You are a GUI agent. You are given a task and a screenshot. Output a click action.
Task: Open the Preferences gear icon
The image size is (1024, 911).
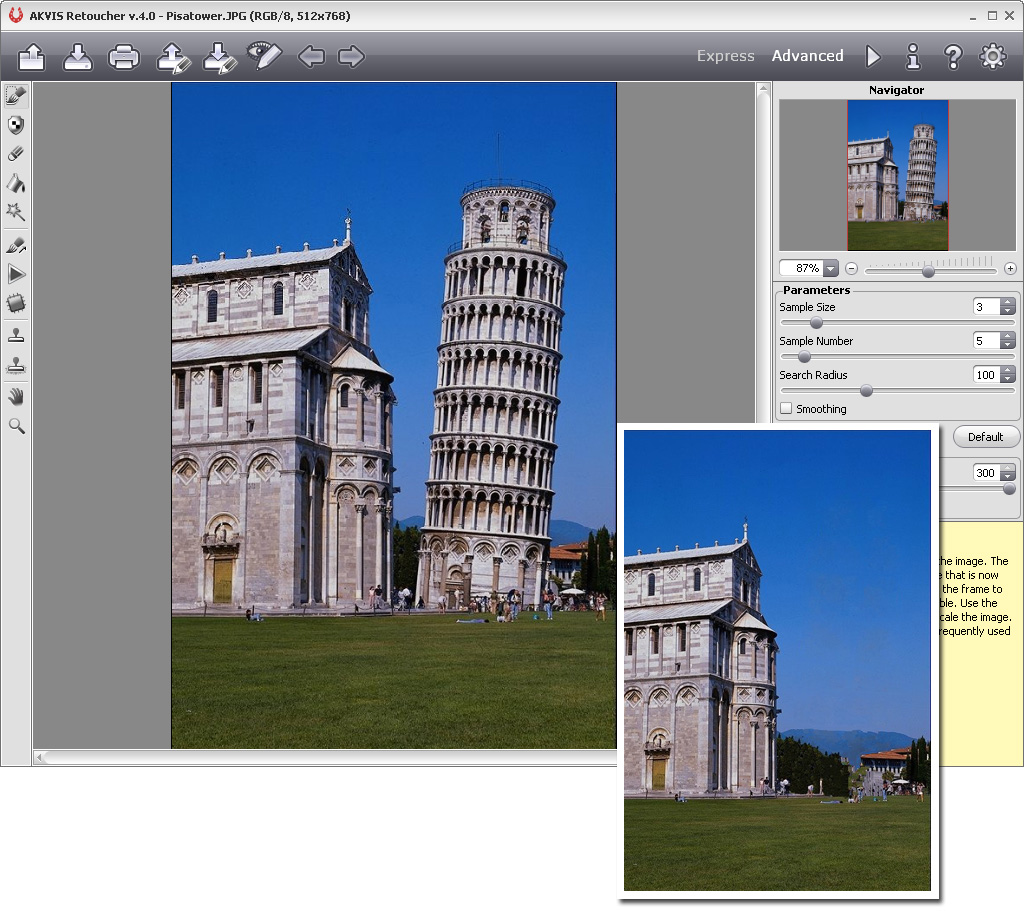(992, 57)
